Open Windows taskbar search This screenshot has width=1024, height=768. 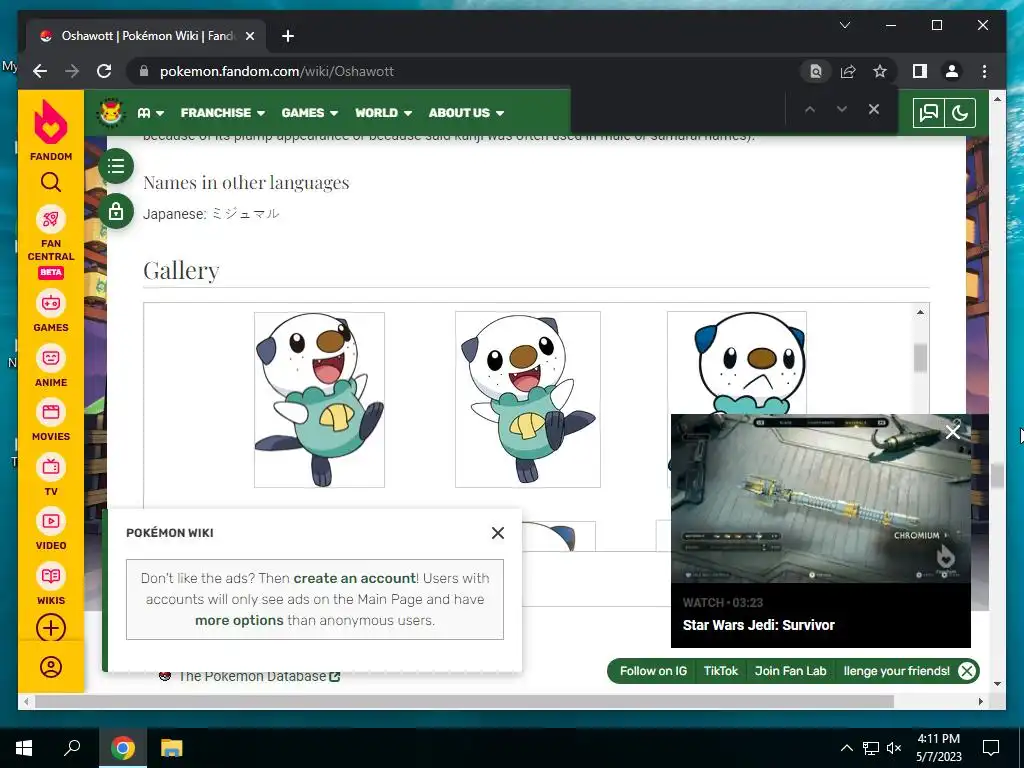click(72, 748)
